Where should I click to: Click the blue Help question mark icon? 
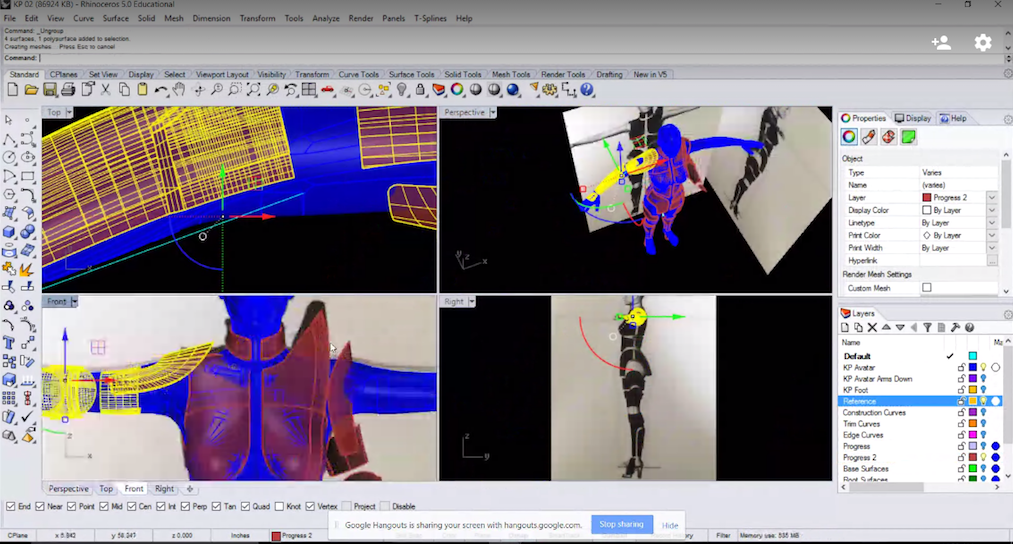pyautogui.click(x=587, y=90)
